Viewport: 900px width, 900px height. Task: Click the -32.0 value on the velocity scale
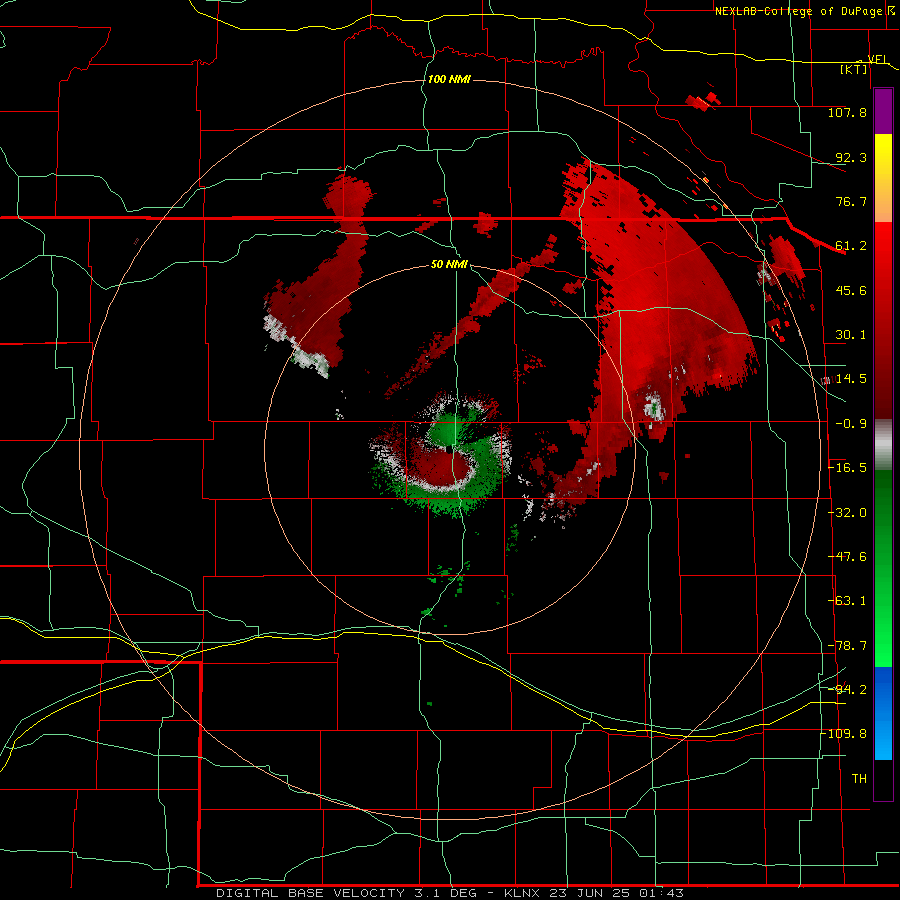pos(847,513)
